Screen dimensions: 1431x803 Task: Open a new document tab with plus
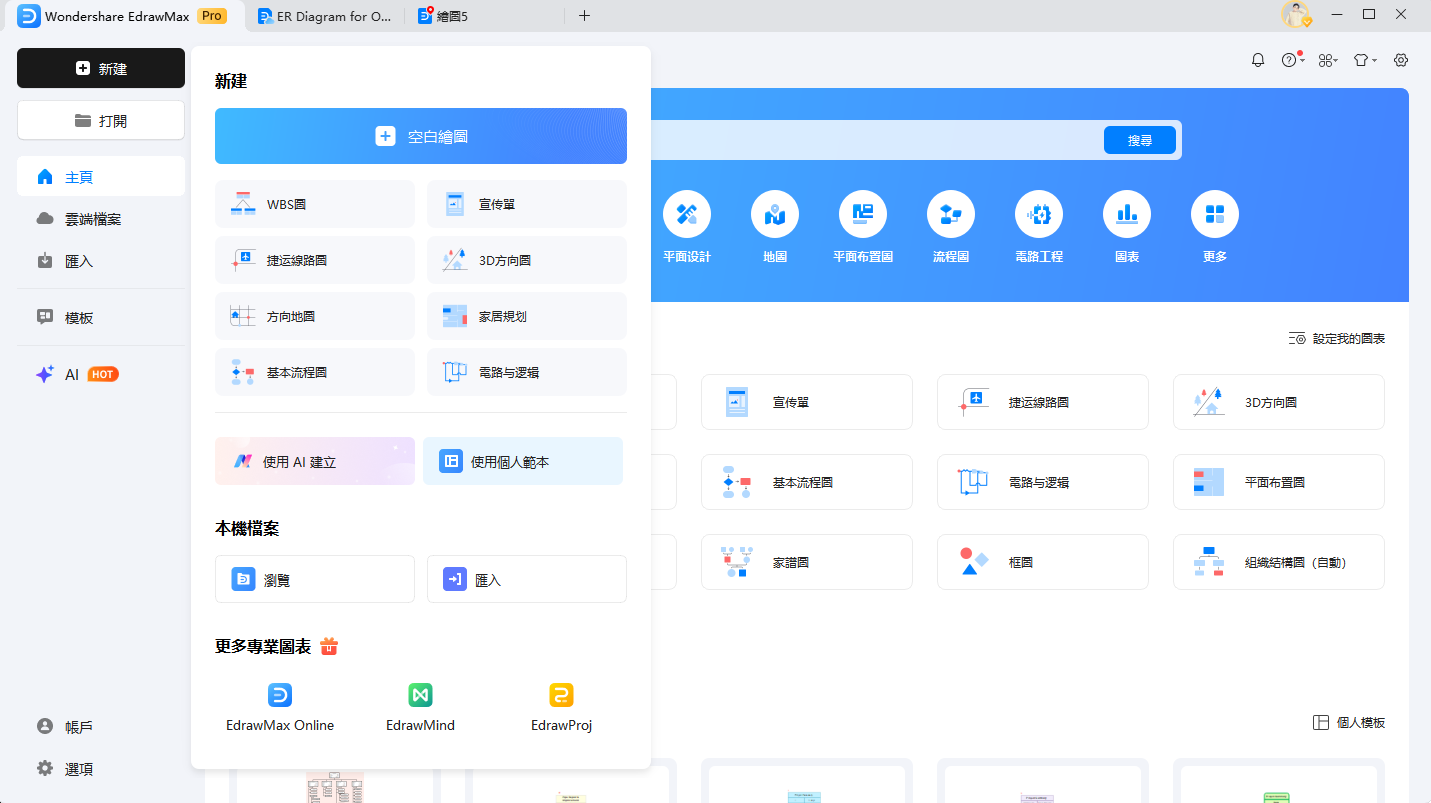click(584, 15)
